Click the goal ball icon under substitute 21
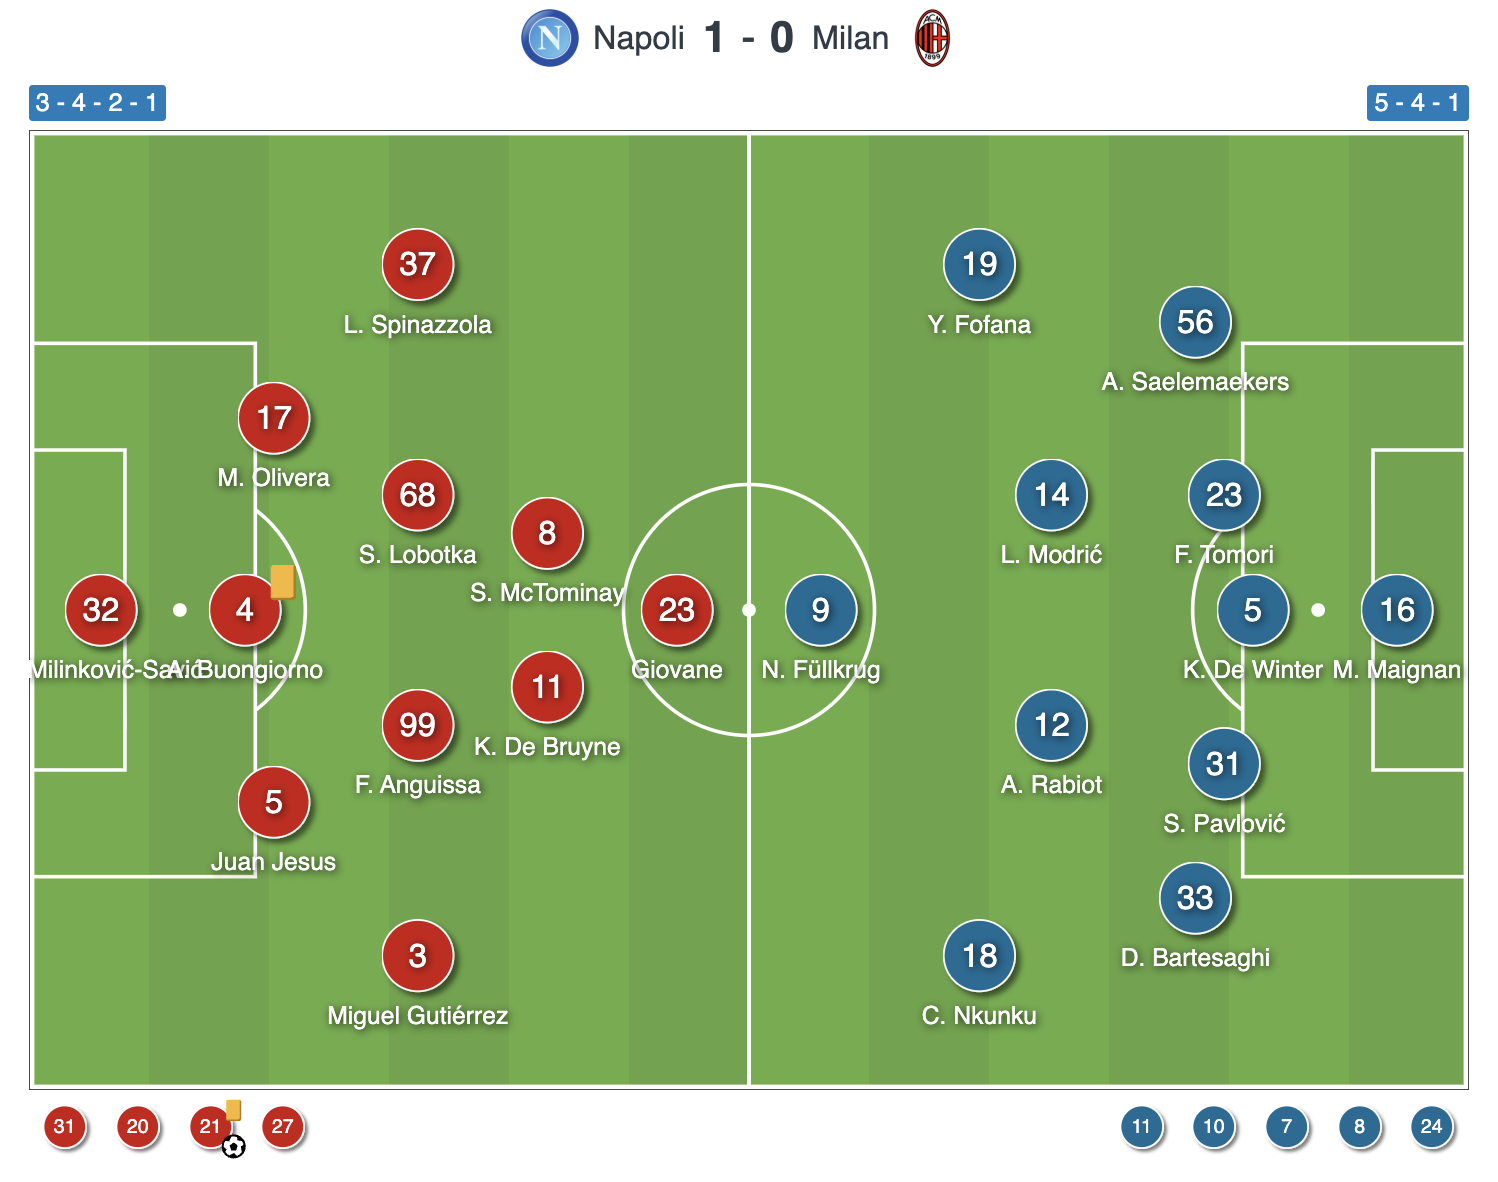The width and height of the screenshot is (1498, 1182). coord(234,1147)
